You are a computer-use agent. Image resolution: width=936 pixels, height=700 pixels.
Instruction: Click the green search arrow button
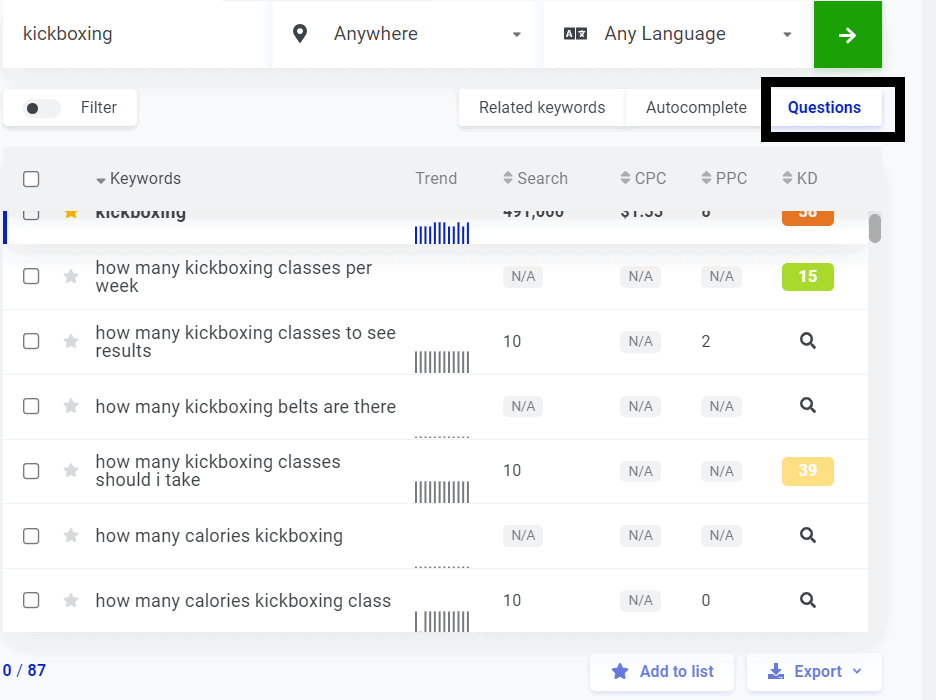click(x=847, y=35)
